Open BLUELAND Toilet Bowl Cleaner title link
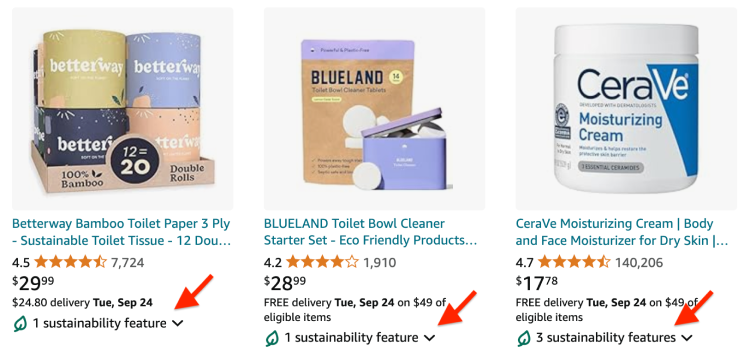Image resolution: width=750 pixels, height=360 pixels. click(x=371, y=232)
